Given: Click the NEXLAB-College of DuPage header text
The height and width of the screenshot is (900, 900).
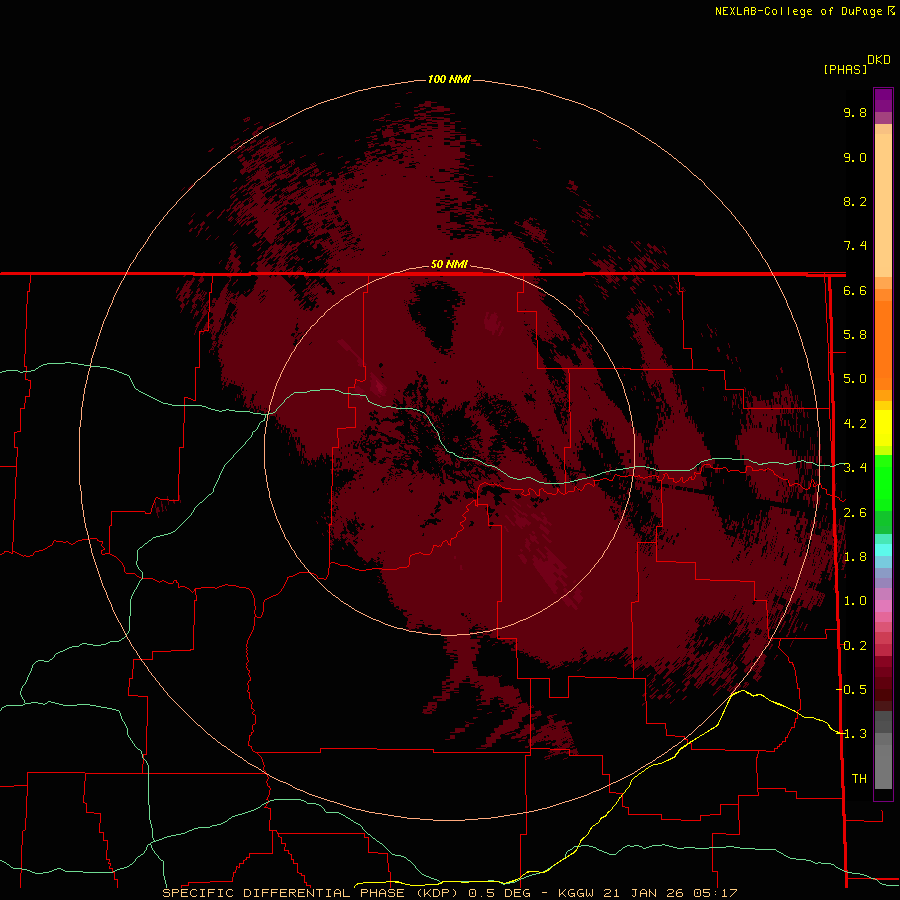Looking at the screenshot, I should click(798, 11).
